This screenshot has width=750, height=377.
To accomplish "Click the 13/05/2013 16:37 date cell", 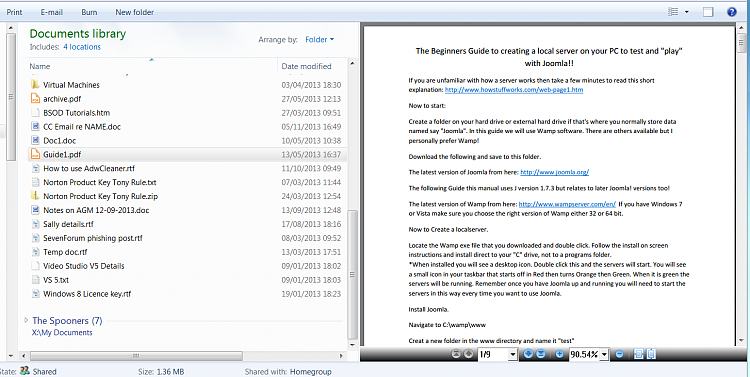I will coord(311,154).
